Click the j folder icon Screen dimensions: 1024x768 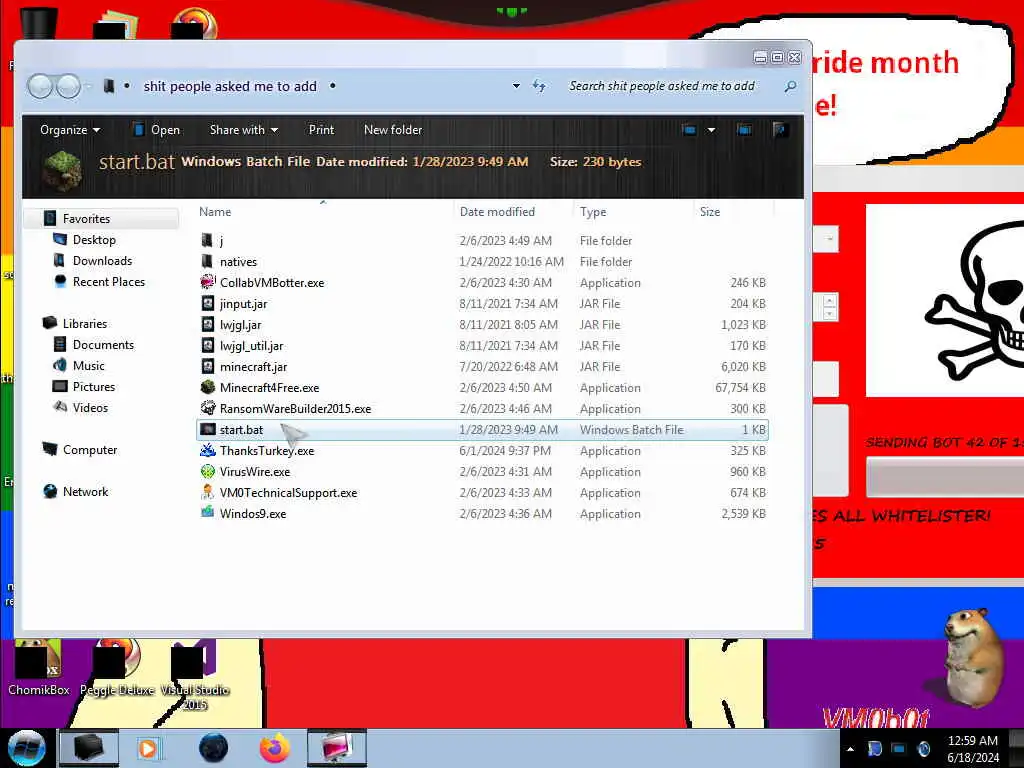[208, 240]
